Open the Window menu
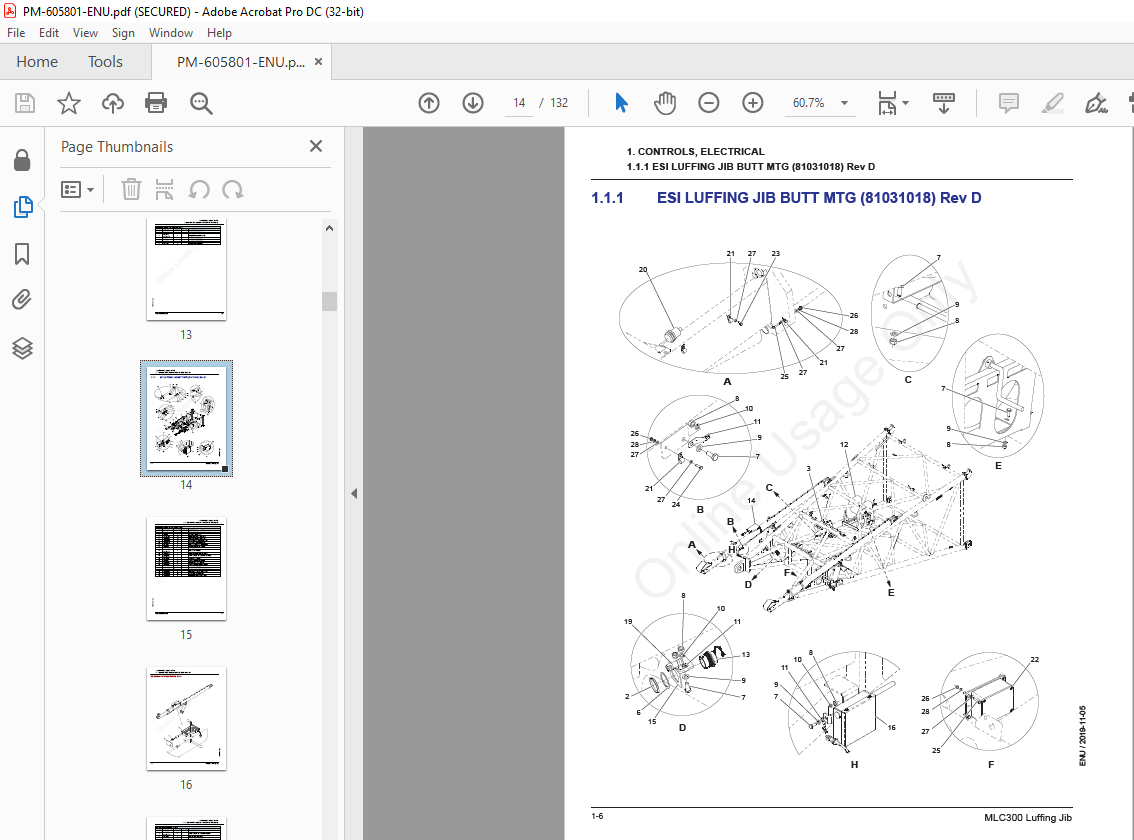 pos(171,33)
